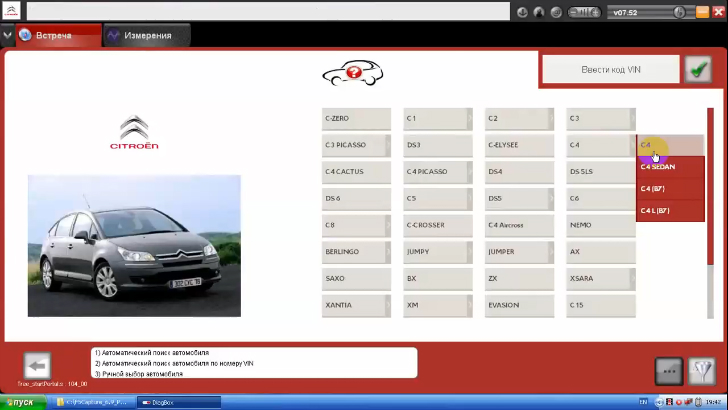Open the filter funnel button
Viewport: 728px width, 410px height.
[702, 371]
